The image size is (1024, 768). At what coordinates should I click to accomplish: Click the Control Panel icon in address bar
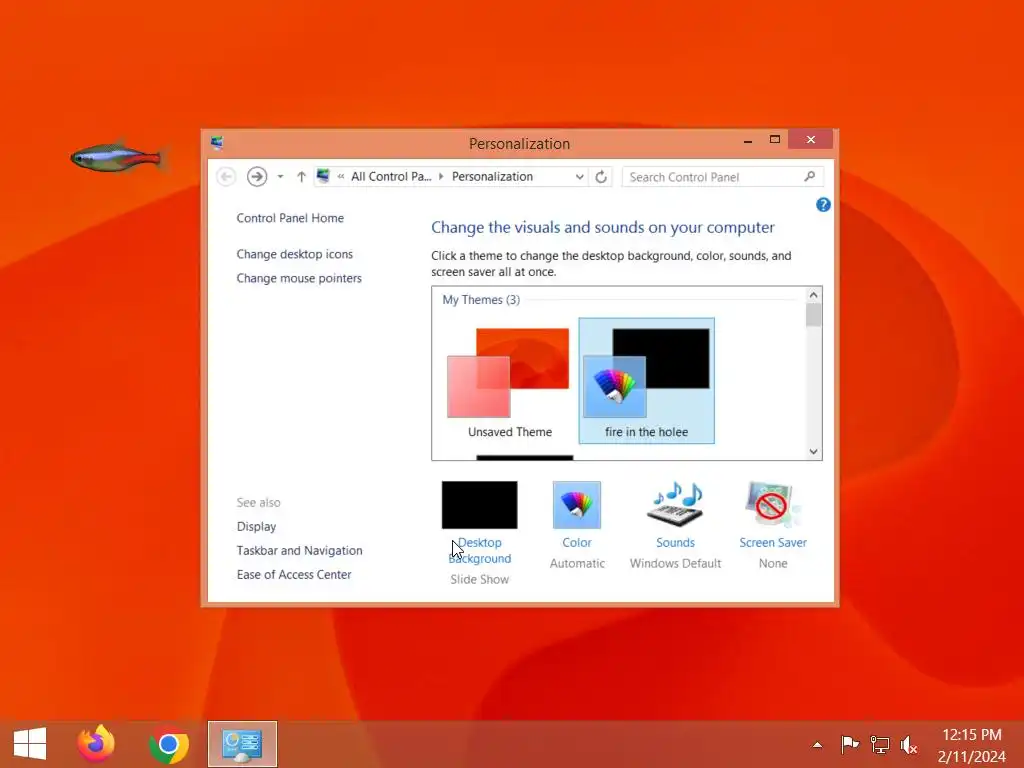point(323,176)
